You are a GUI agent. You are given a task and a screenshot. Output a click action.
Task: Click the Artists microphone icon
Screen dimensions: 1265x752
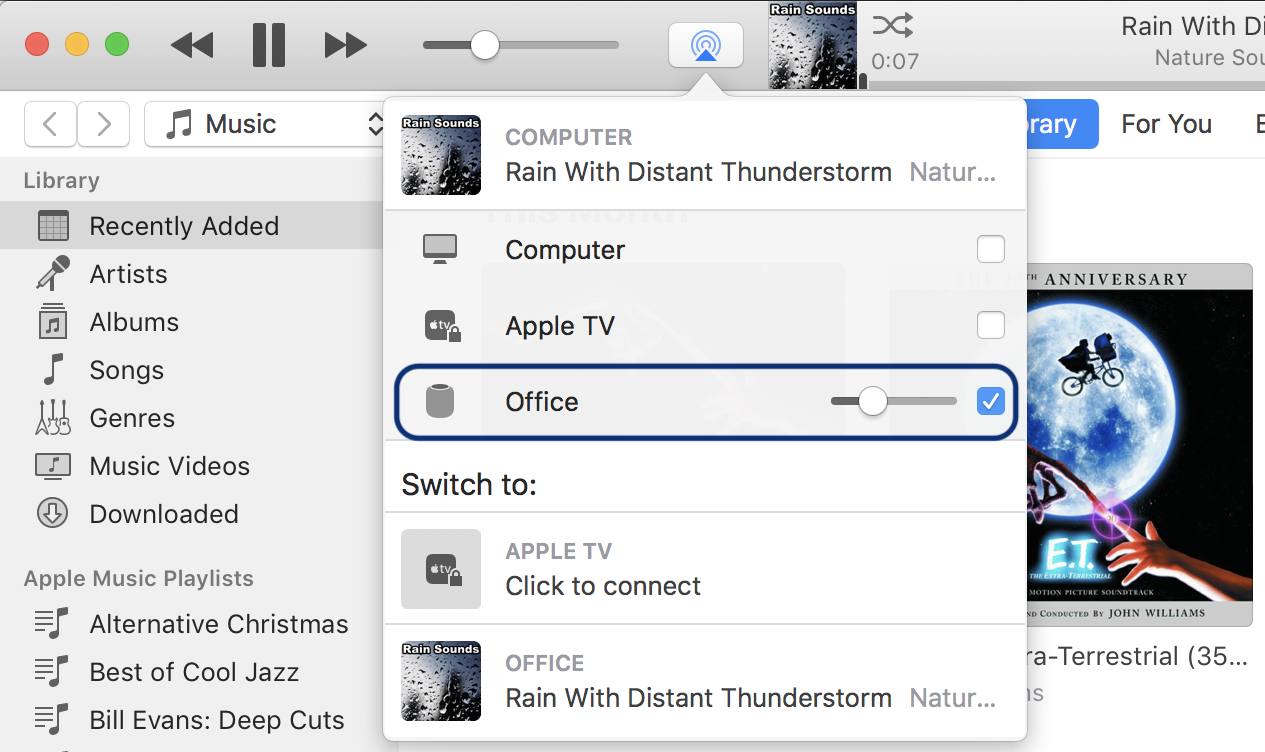(53, 274)
